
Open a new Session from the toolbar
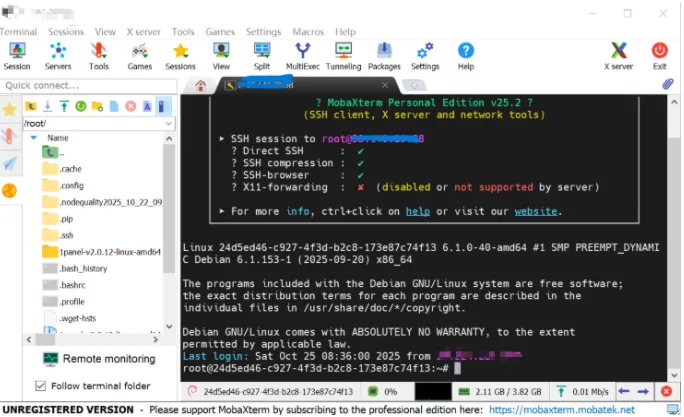click(x=17, y=56)
